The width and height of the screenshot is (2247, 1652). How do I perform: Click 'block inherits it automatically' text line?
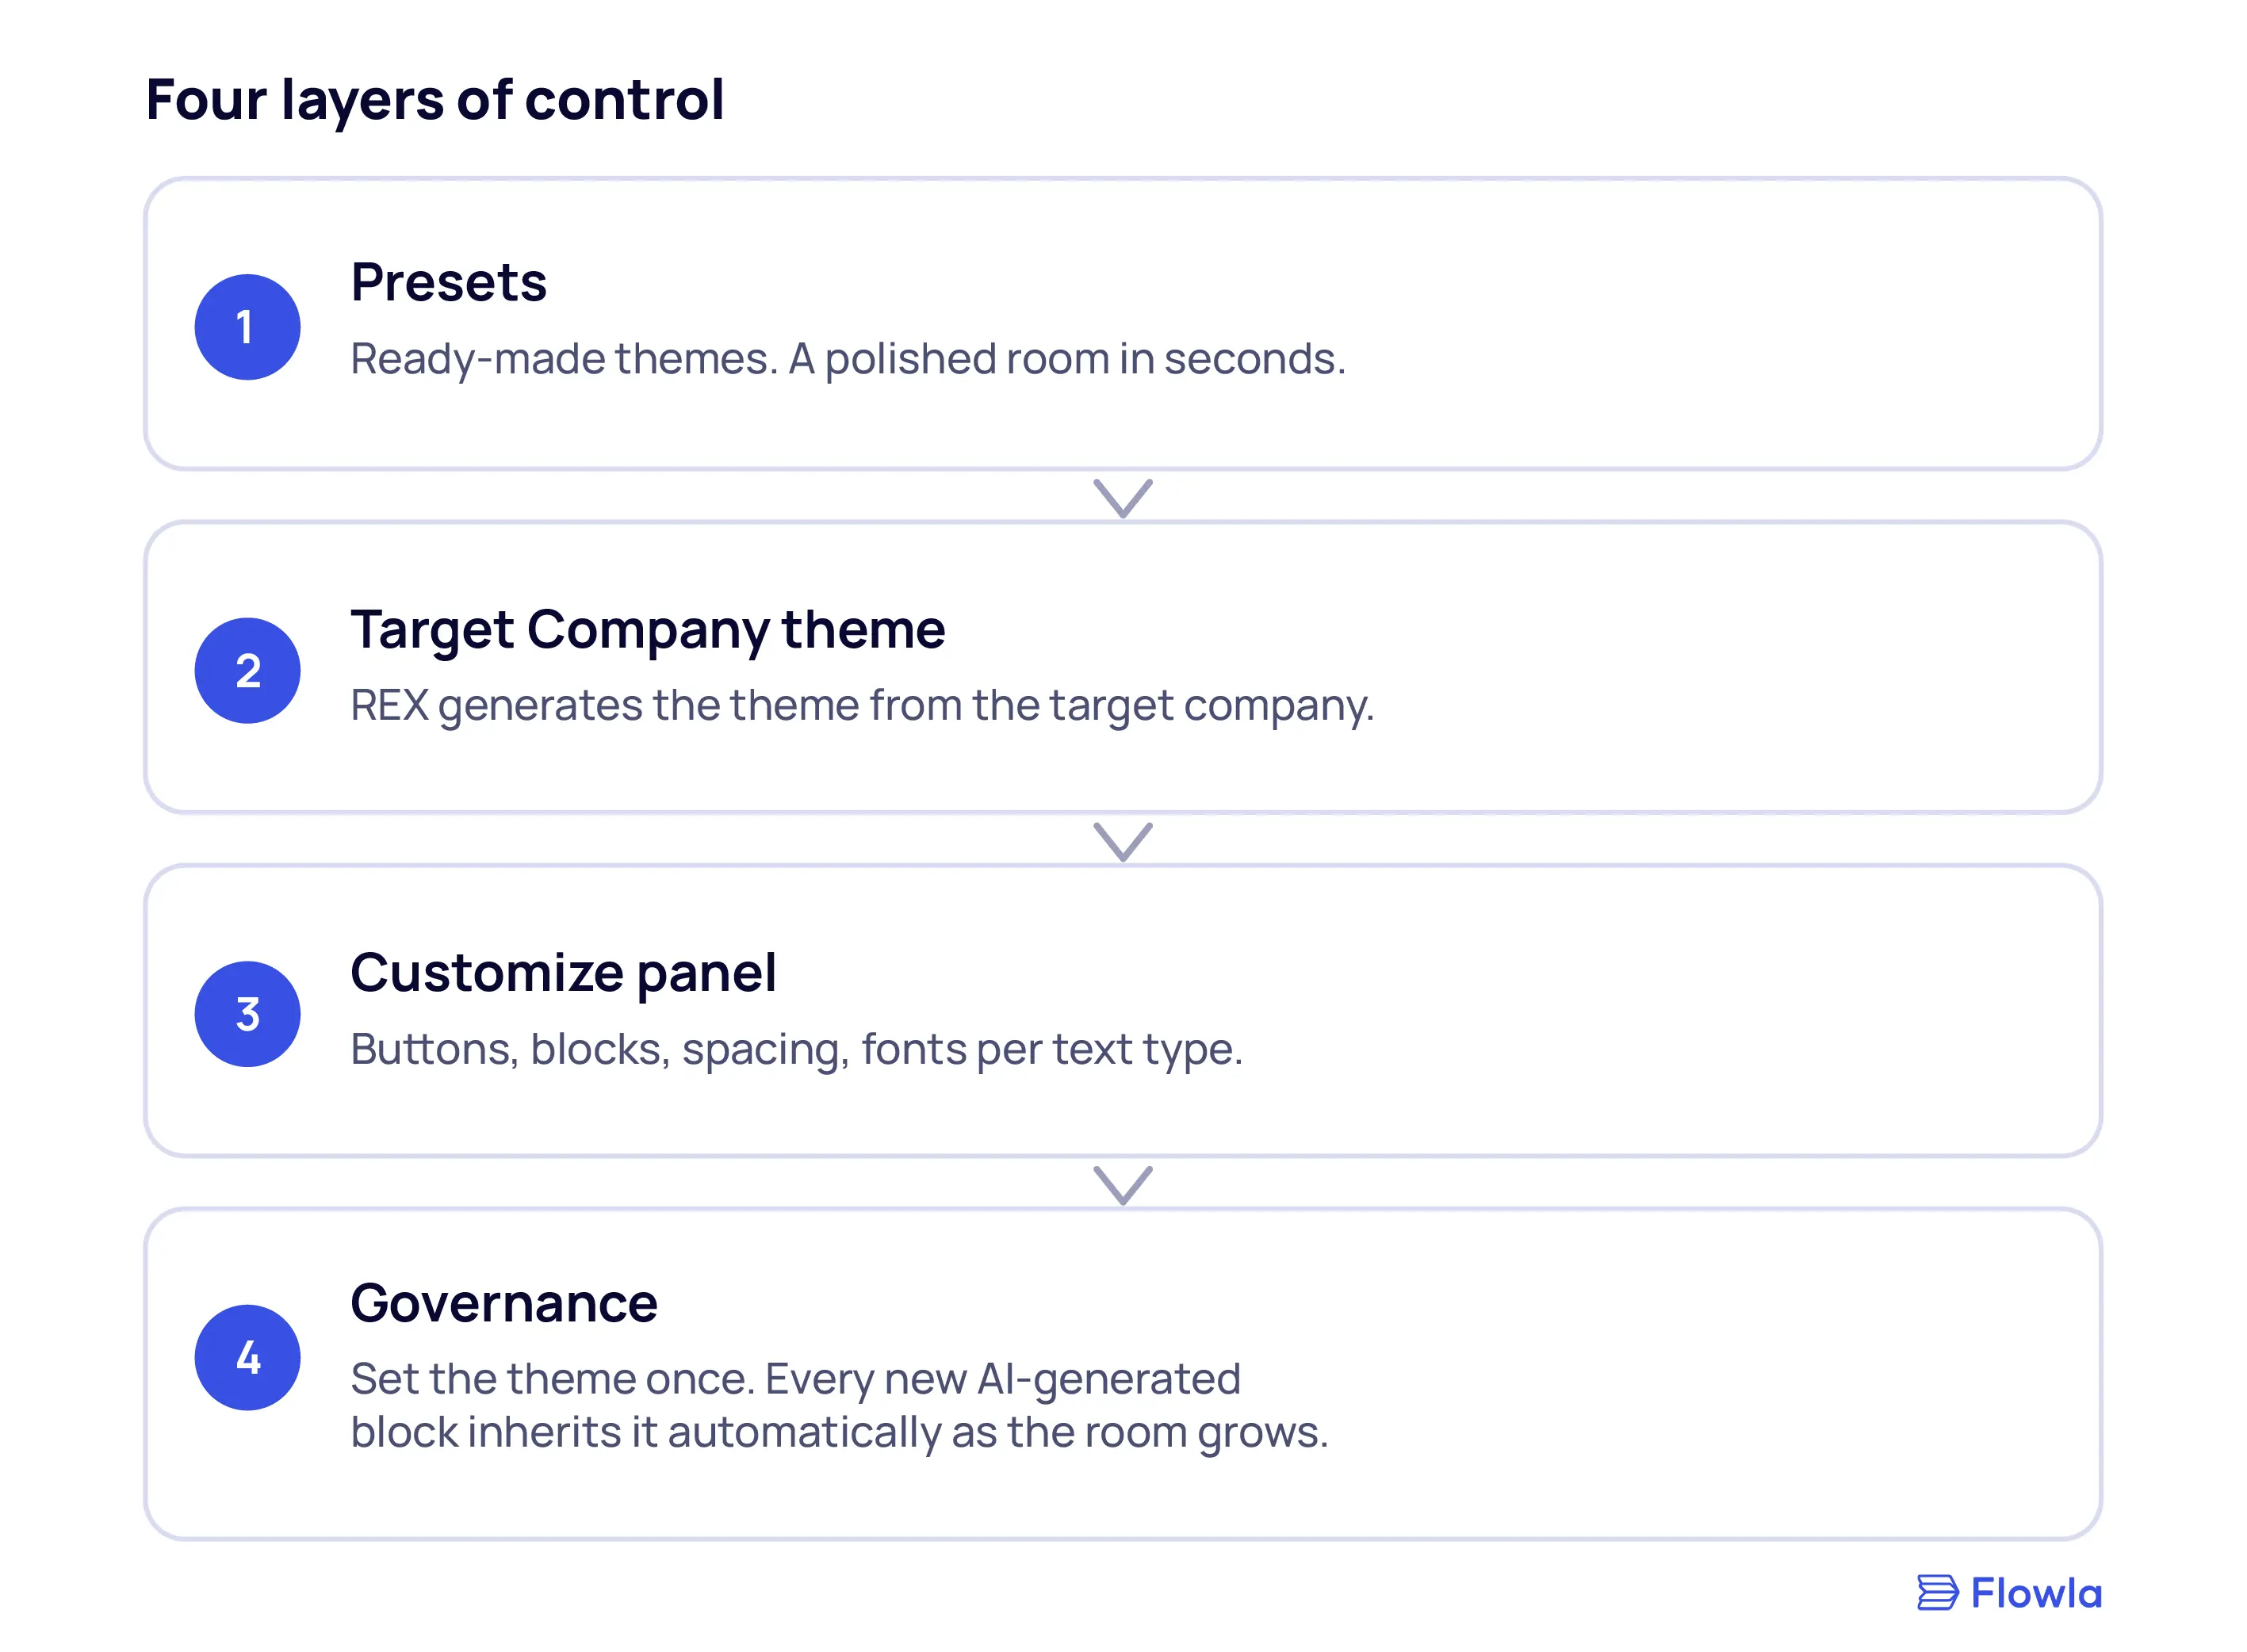(x=839, y=1433)
